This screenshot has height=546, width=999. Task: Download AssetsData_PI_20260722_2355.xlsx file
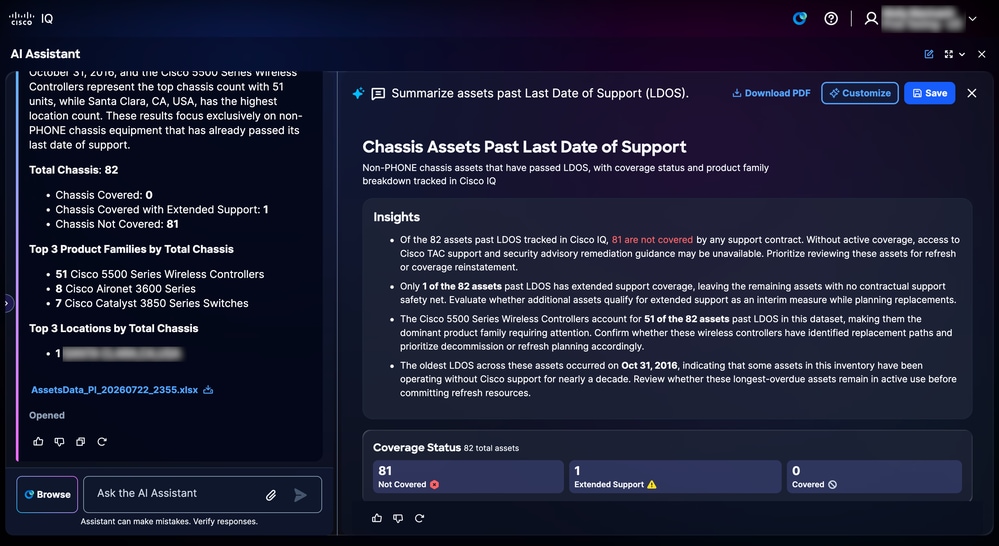[208, 390]
